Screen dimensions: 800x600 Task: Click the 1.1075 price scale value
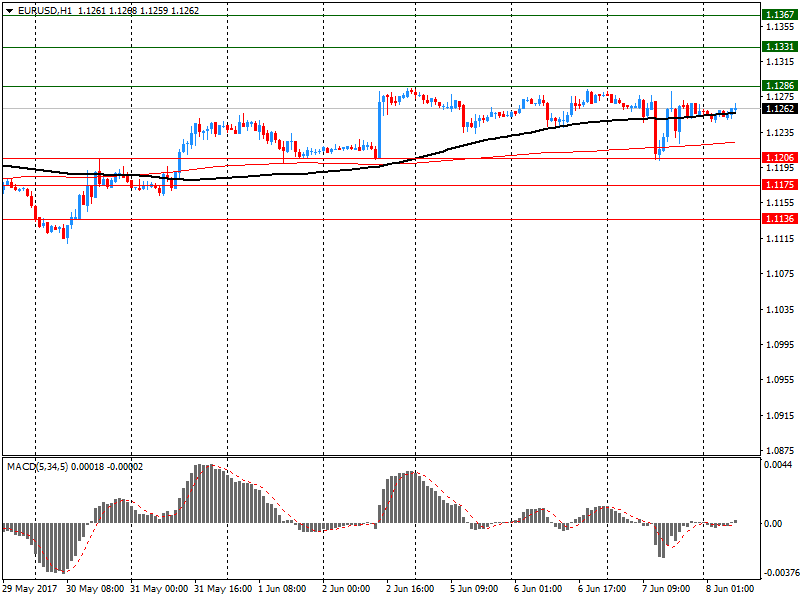coord(780,274)
